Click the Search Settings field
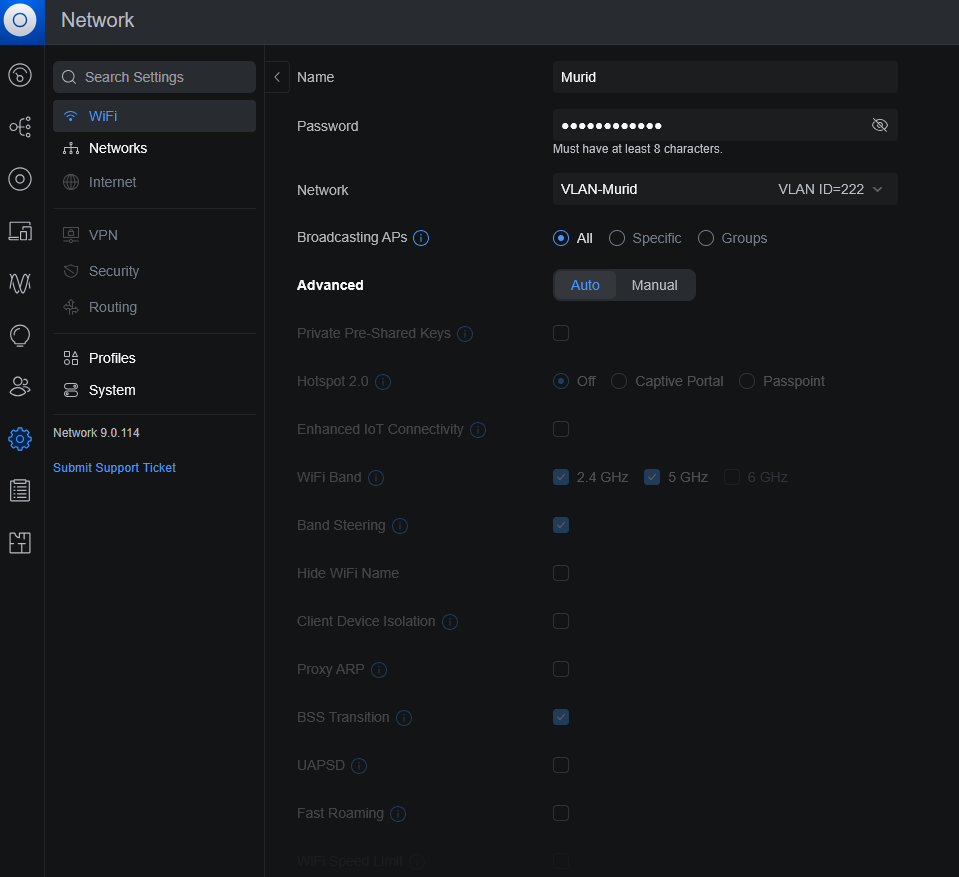The height and width of the screenshot is (877, 959). pyautogui.click(x=155, y=77)
